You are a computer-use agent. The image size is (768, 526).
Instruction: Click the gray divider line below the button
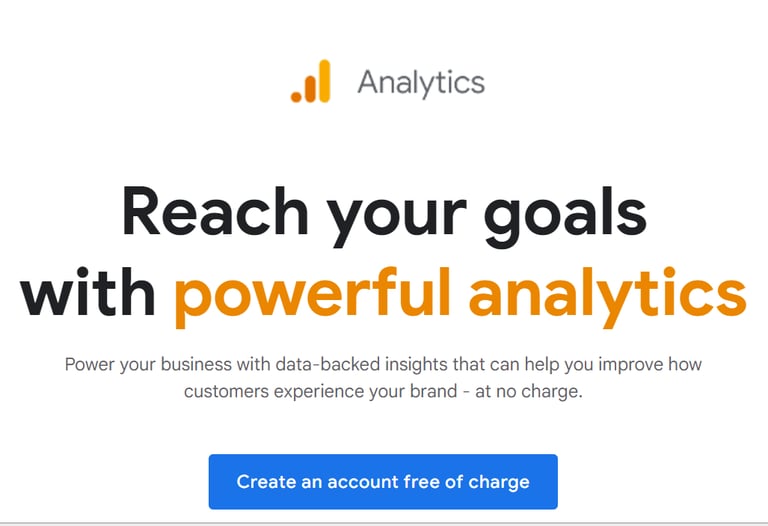384,523
